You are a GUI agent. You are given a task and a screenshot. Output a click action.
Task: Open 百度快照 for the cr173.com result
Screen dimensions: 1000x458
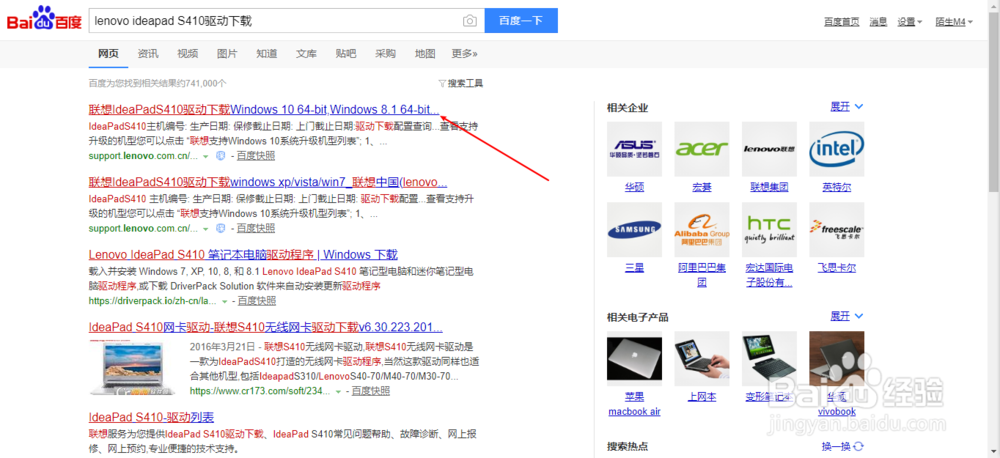click(371, 390)
